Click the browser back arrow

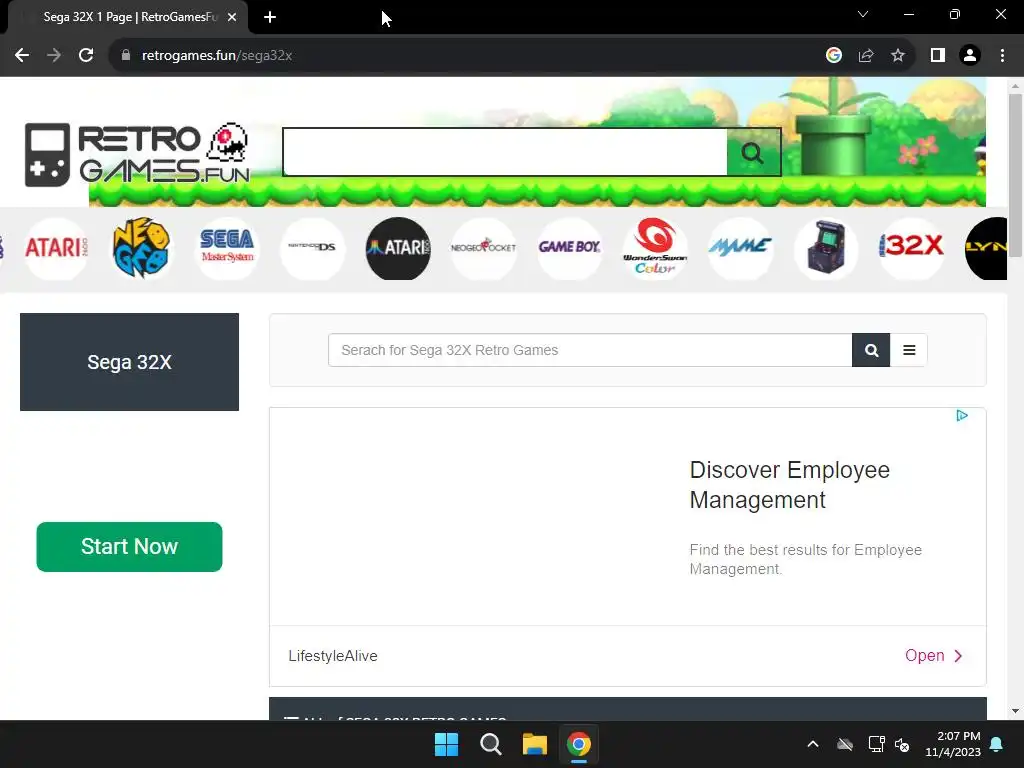(x=22, y=56)
